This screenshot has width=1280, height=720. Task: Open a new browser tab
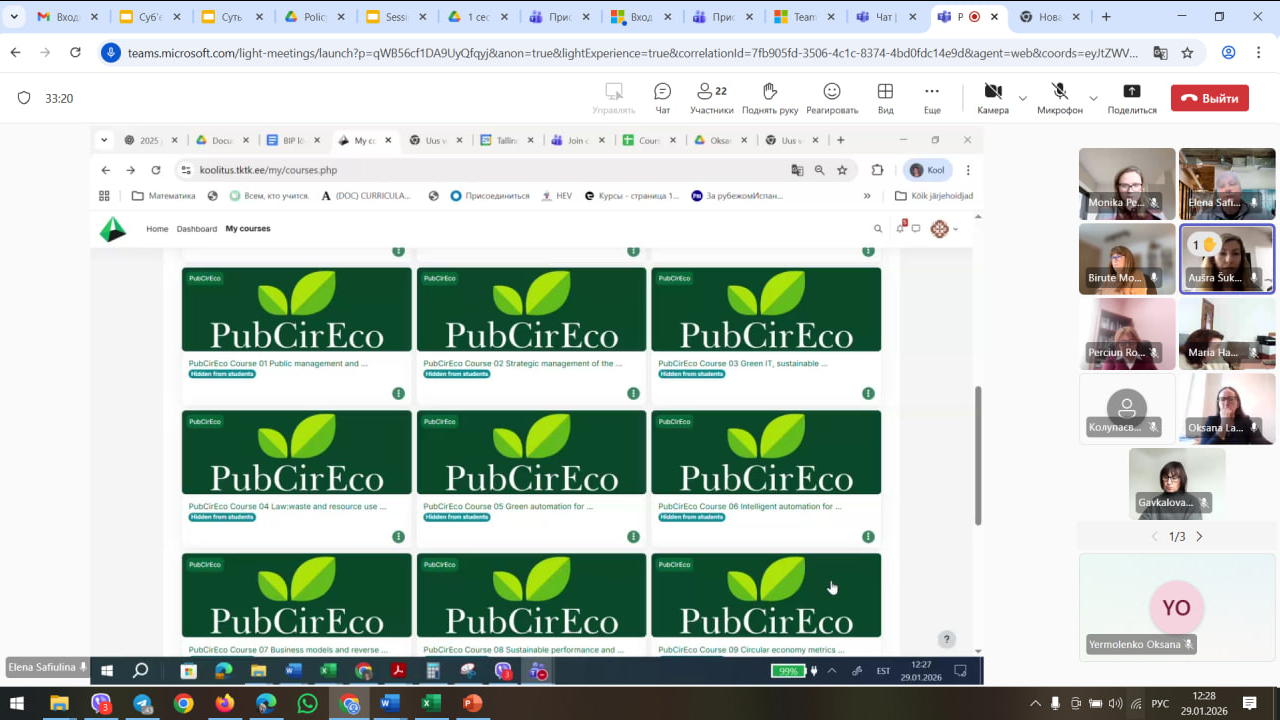pos(1106,17)
